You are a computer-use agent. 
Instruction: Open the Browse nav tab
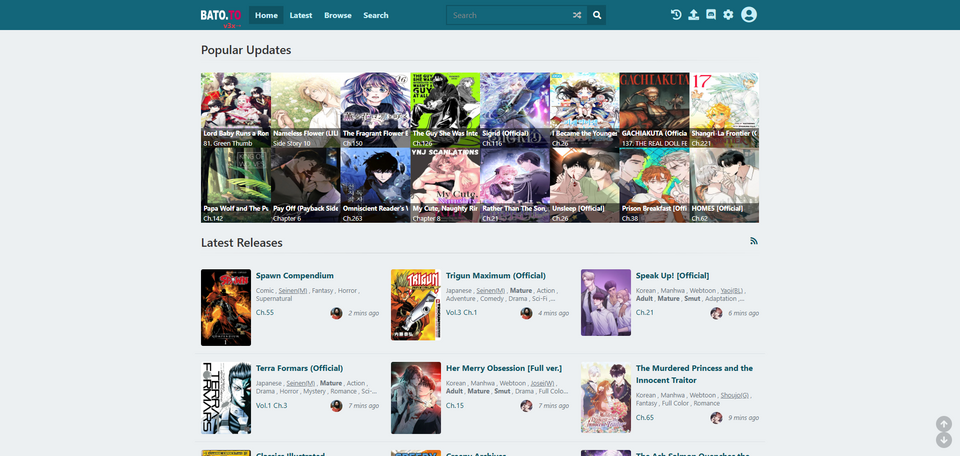(338, 15)
